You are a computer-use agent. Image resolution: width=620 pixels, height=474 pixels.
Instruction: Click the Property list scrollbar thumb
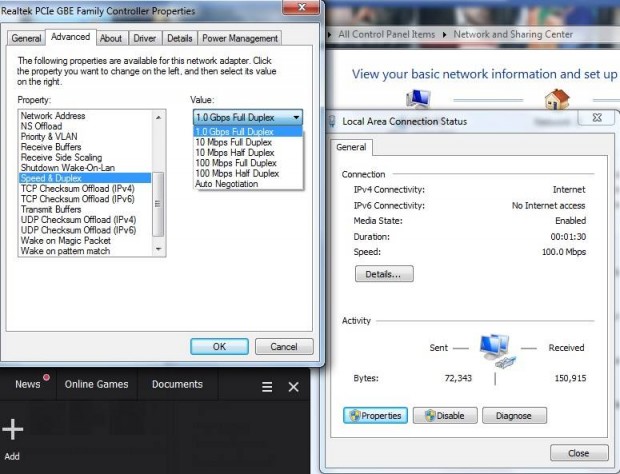158,204
